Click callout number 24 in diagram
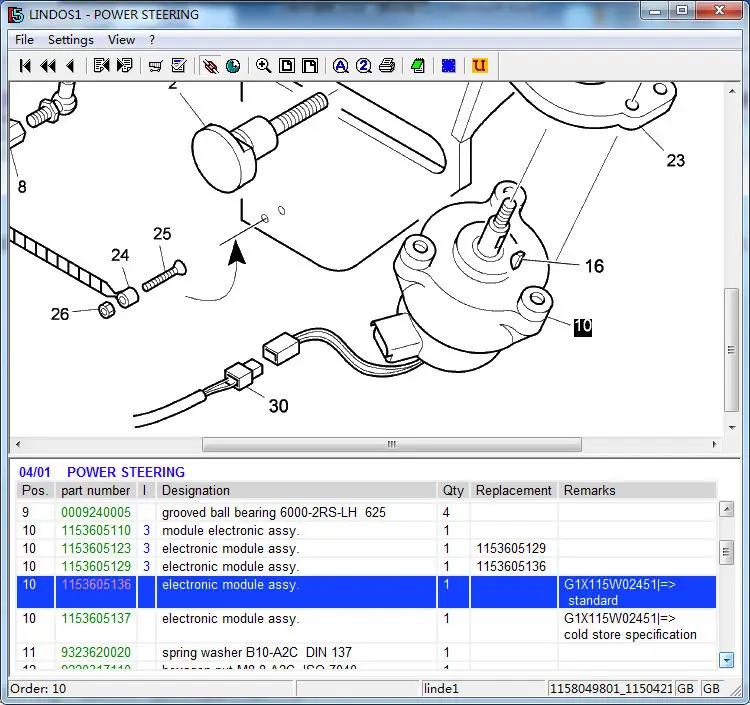750x705 pixels. point(120,254)
